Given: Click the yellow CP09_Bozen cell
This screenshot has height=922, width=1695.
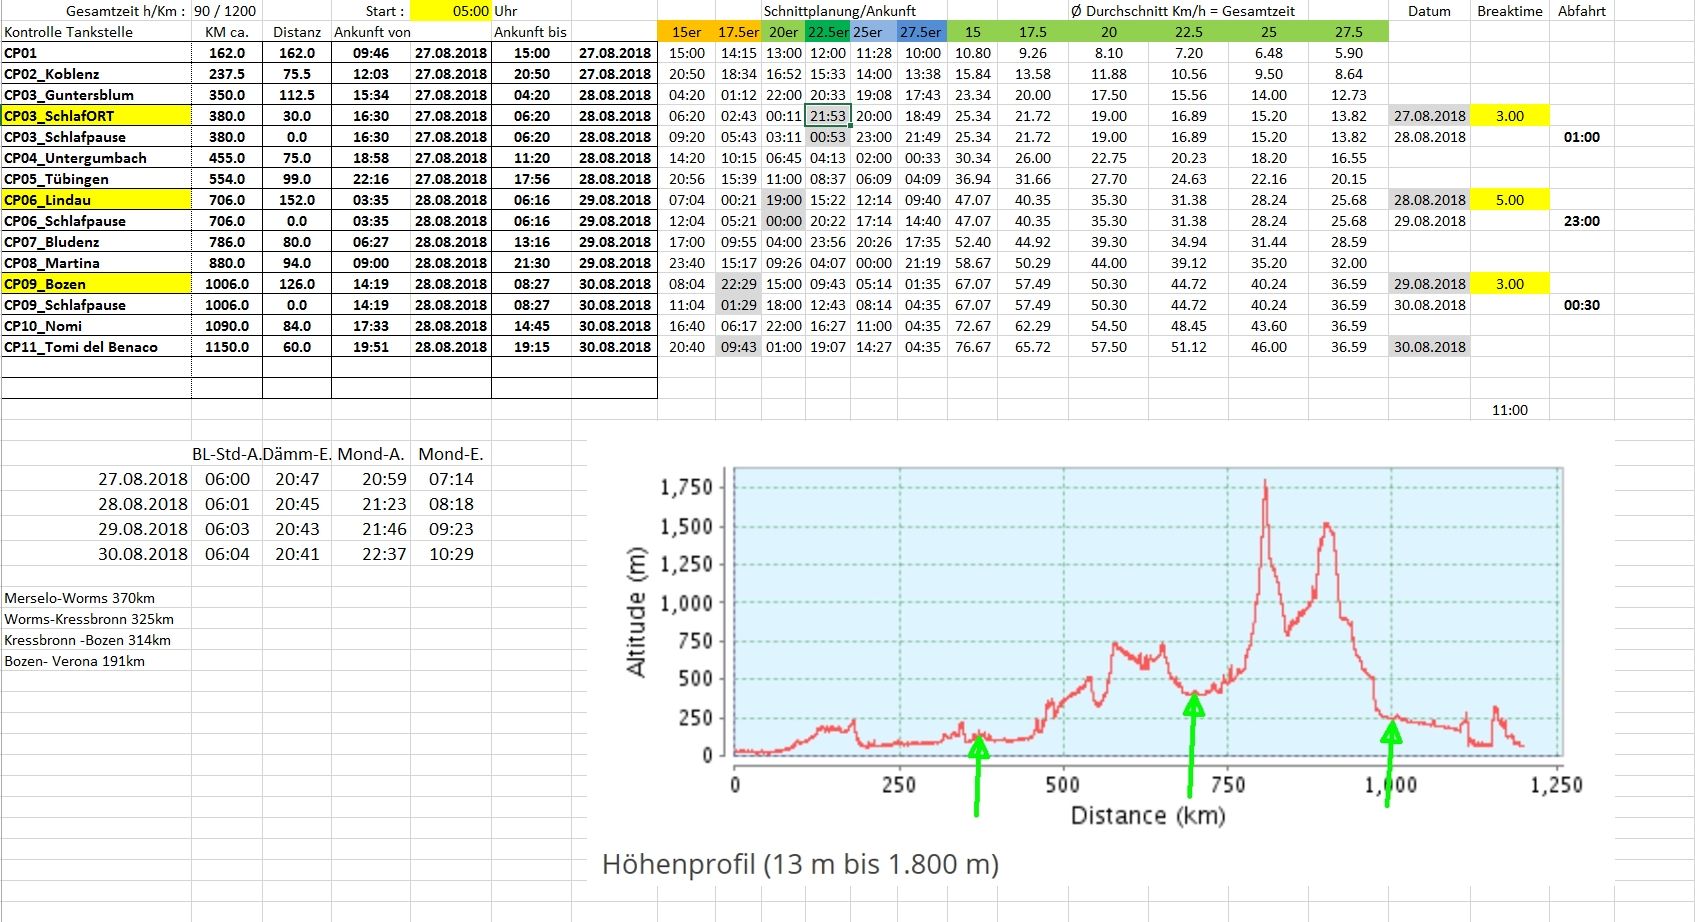Looking at the screenshot, I should pos(96,284).
